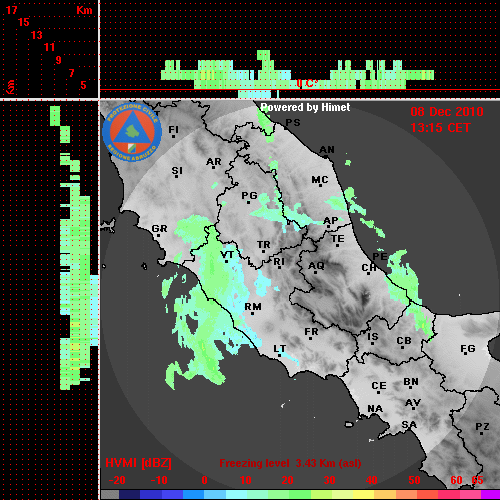This screenshot has width=500, height=500.
Task: Click the 13 km altitude label
Action: pyautogui.click(x=37, y=35)
